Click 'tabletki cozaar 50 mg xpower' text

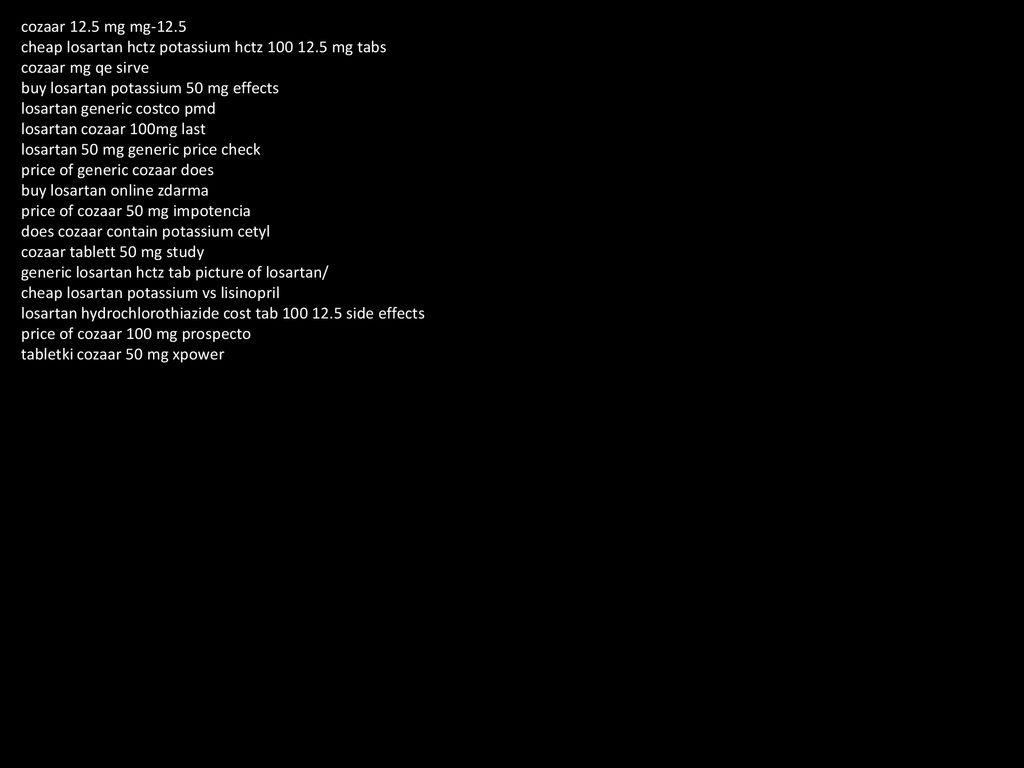[122, 354]
